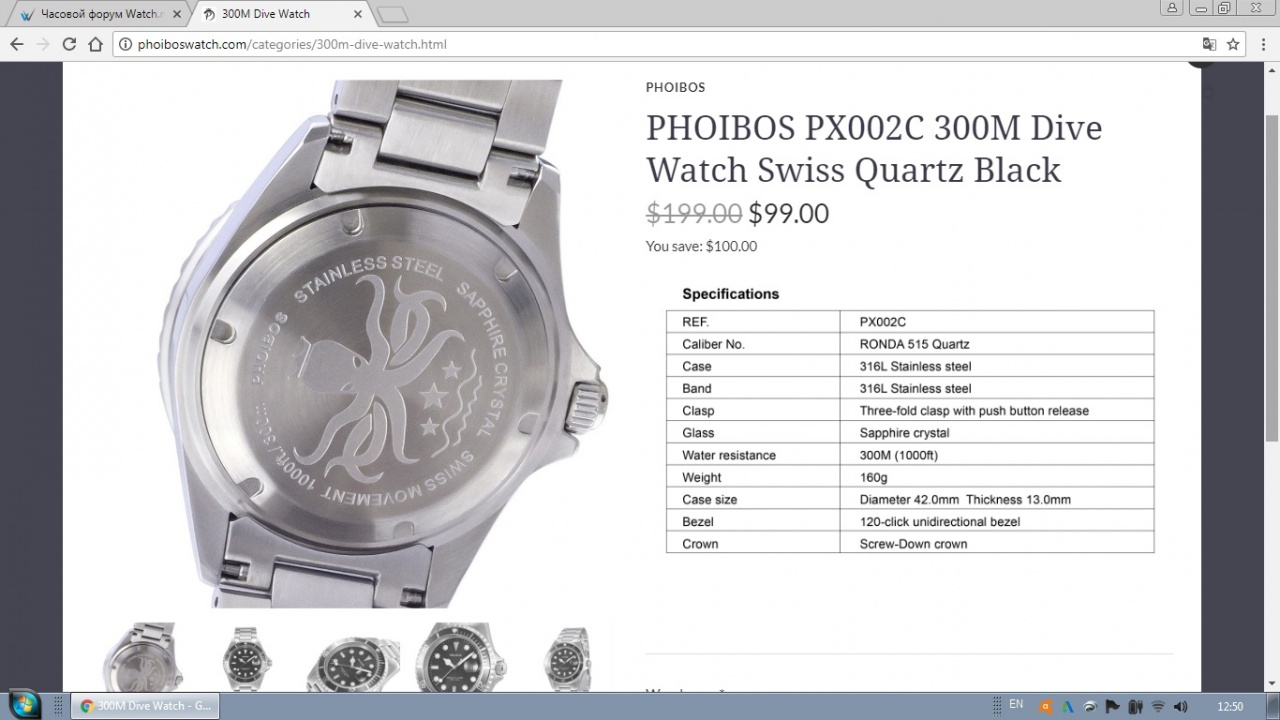Viewport: 1280px width, 720px height.
Task: Open the Action Center flag icon
Action: 1113,706
